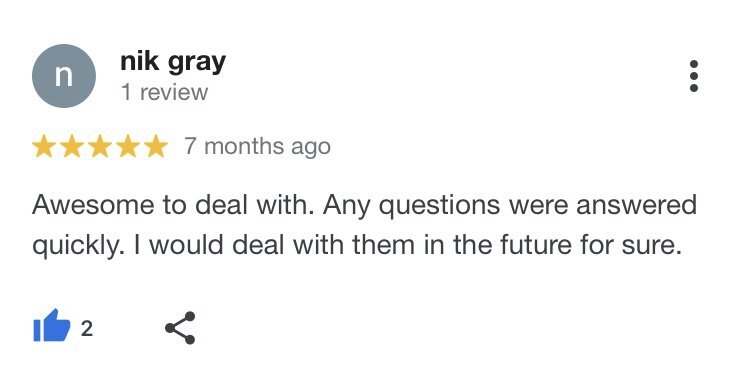Like the review with the thumbs-up icon

[52, 326]
